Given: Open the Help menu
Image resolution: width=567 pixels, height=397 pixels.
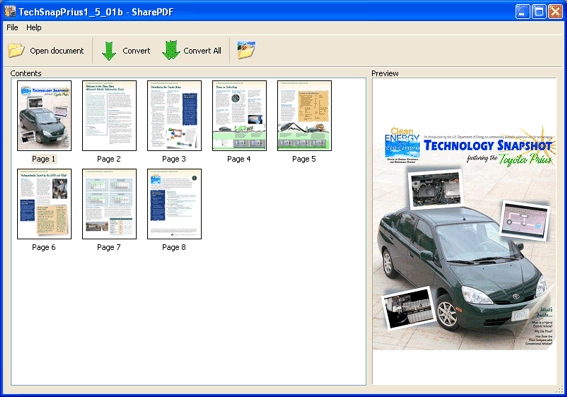Looking at the screenshot, I should pyautogui.click(x=34, y=27).
